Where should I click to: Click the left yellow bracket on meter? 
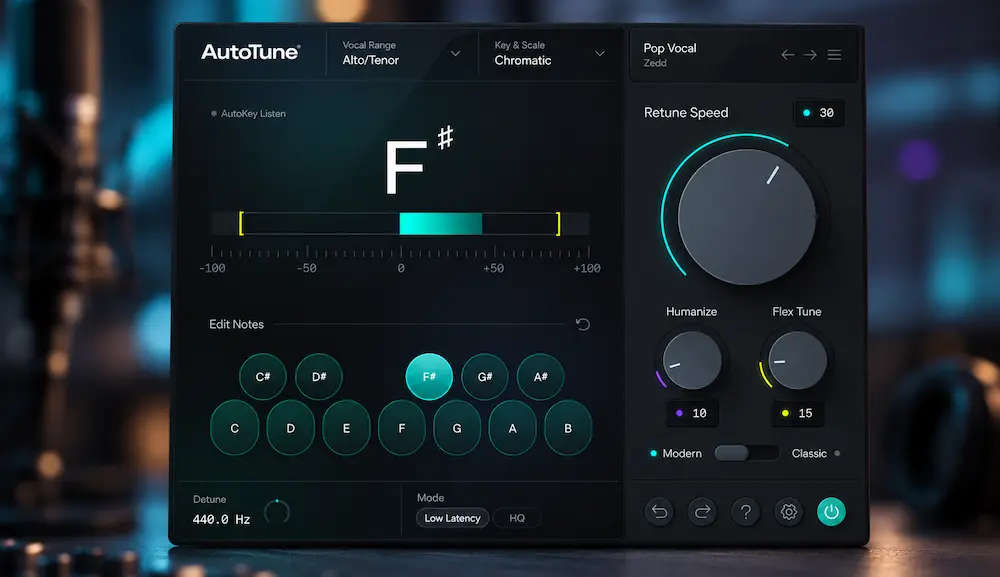[x=241, y=224]
